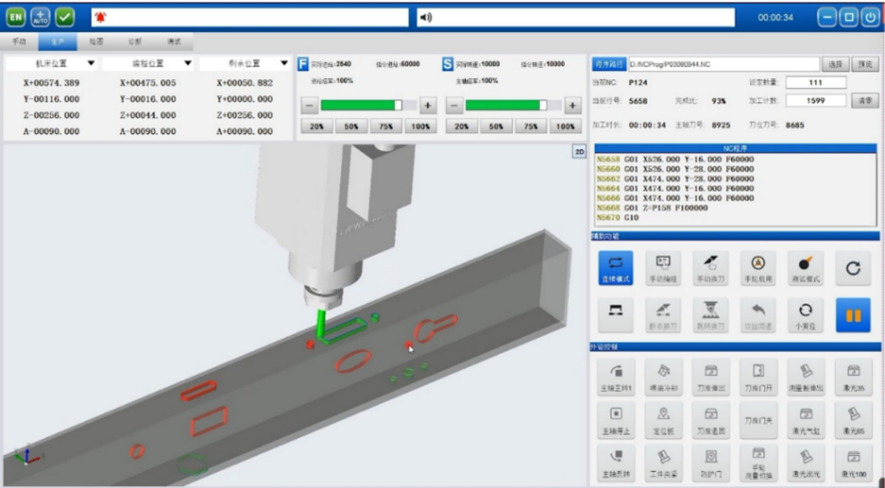The image size is (885, 488).
Task: Click the speaker sound icon
Action: coord(424,17)
